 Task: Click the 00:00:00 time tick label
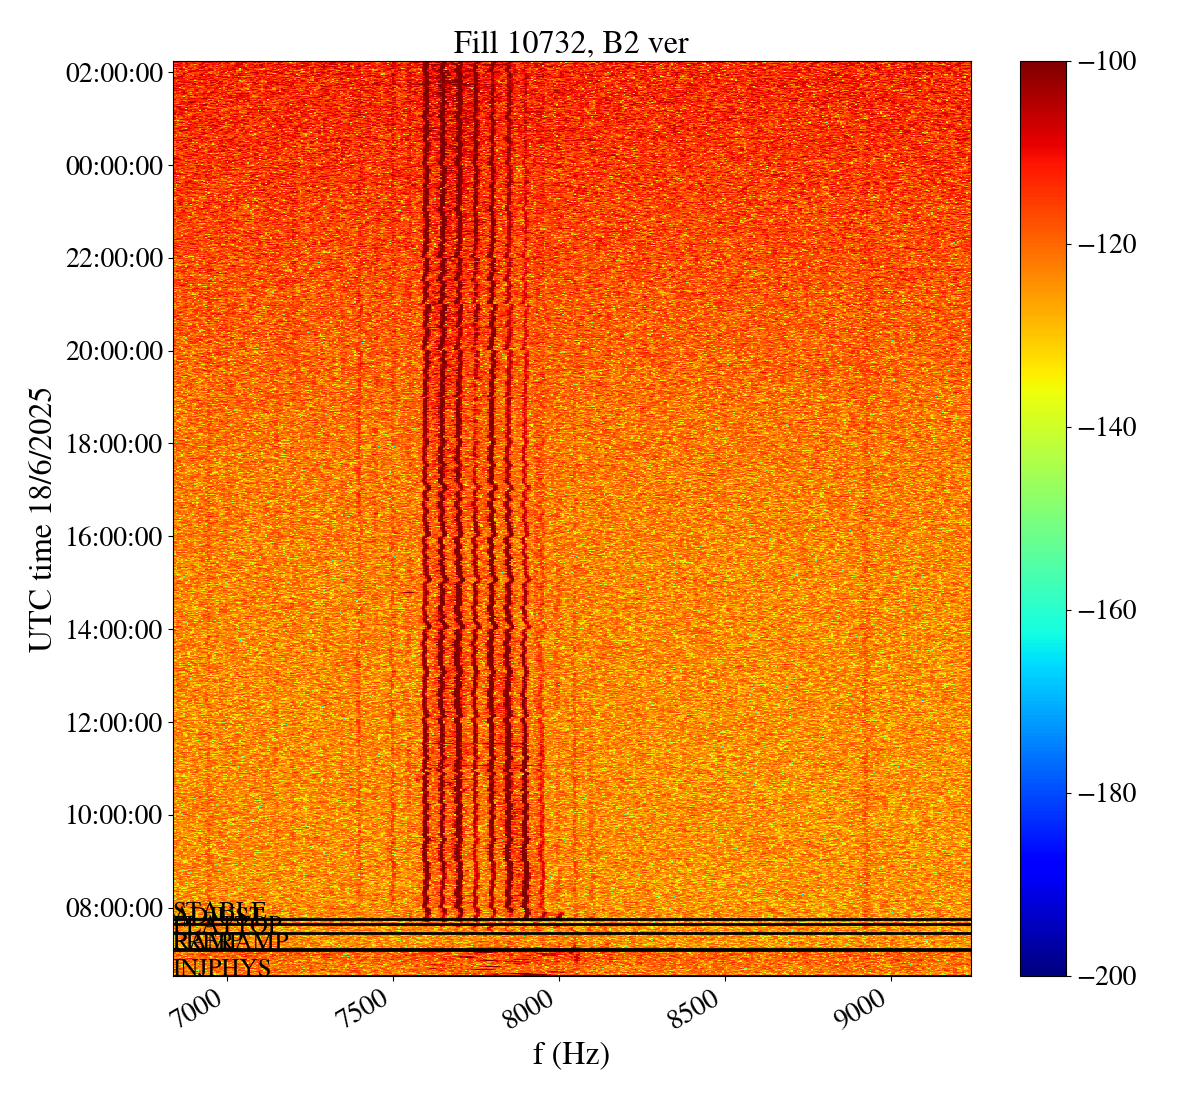[x=114, y=165]
